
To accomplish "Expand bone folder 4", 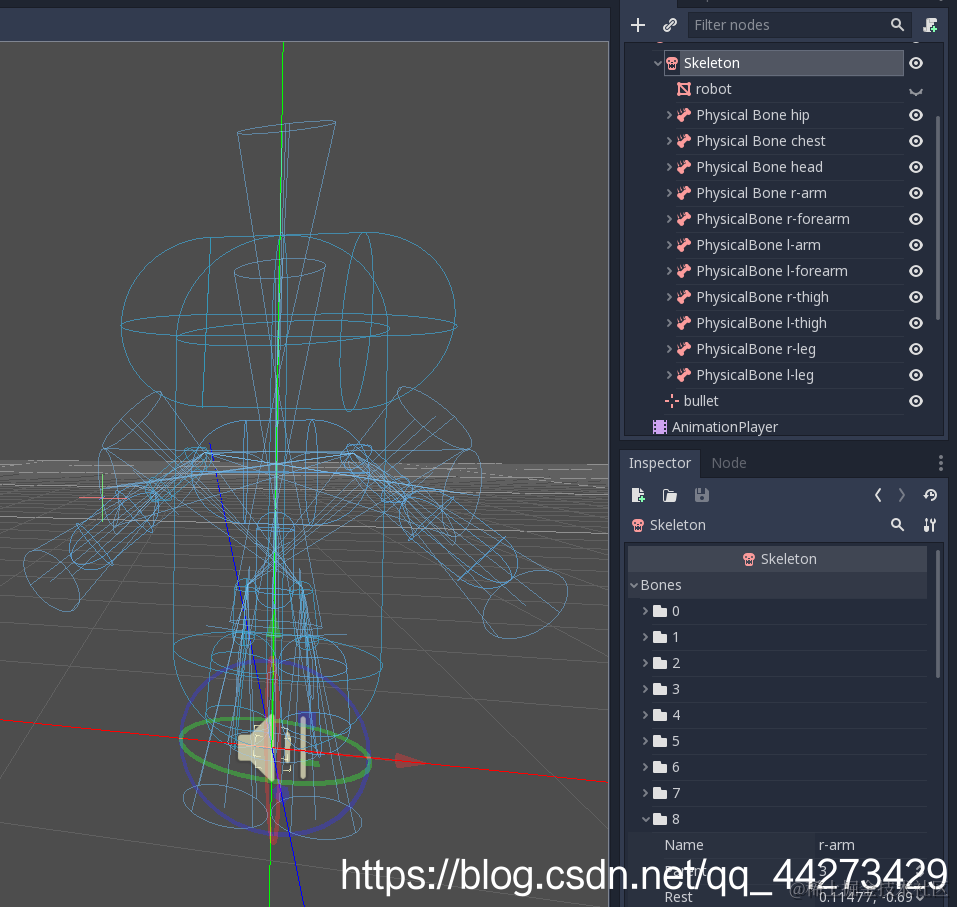I will point(645,715).
